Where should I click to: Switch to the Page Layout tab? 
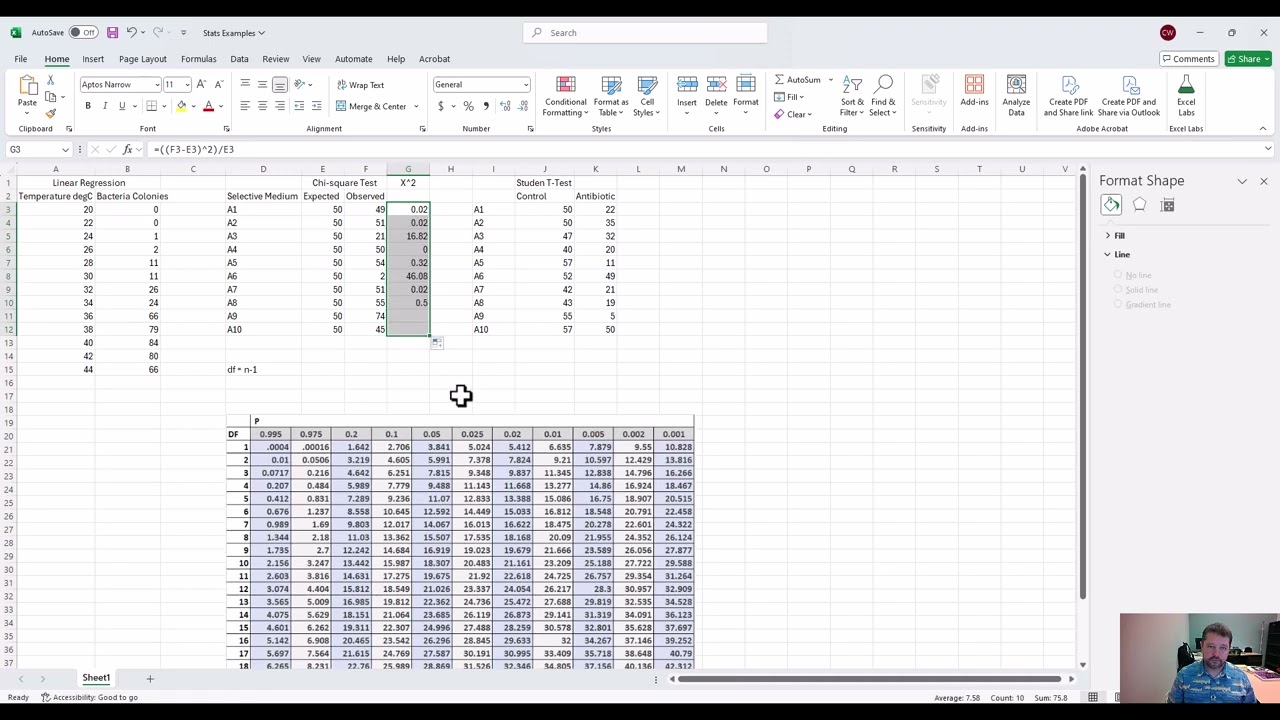(143, 59)
